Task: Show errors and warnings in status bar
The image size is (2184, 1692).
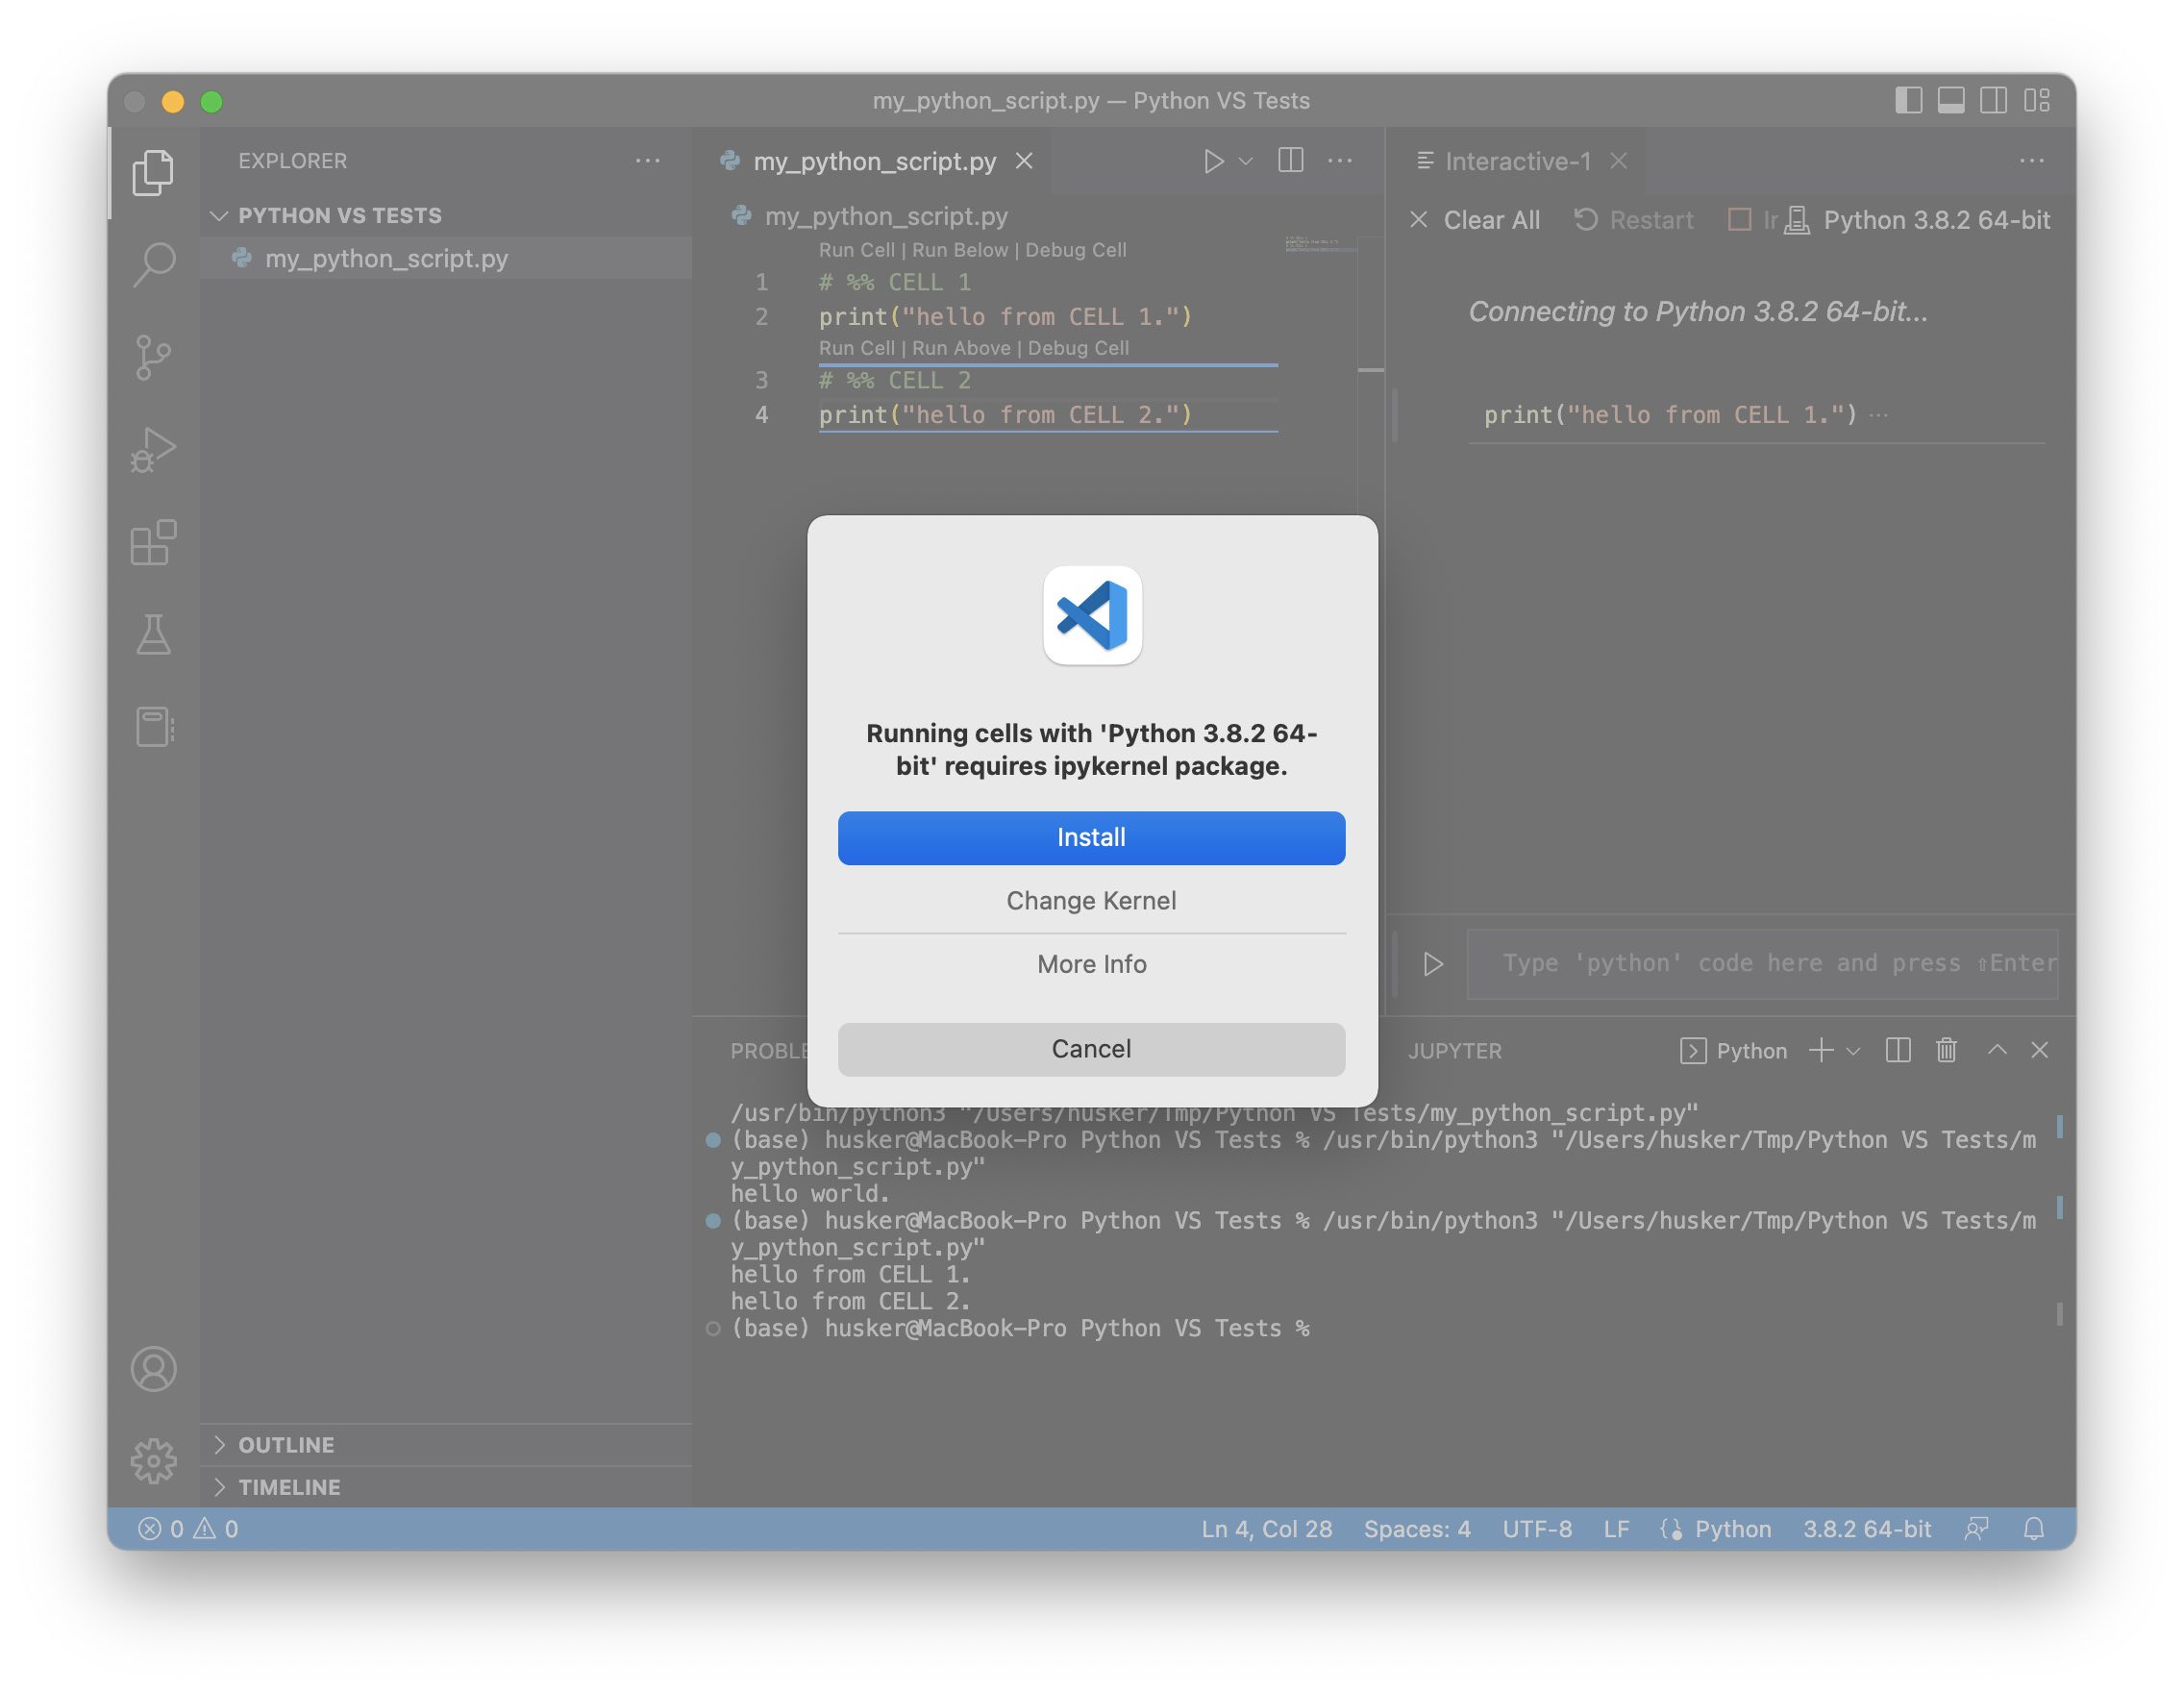Action: click(188, 1529)
